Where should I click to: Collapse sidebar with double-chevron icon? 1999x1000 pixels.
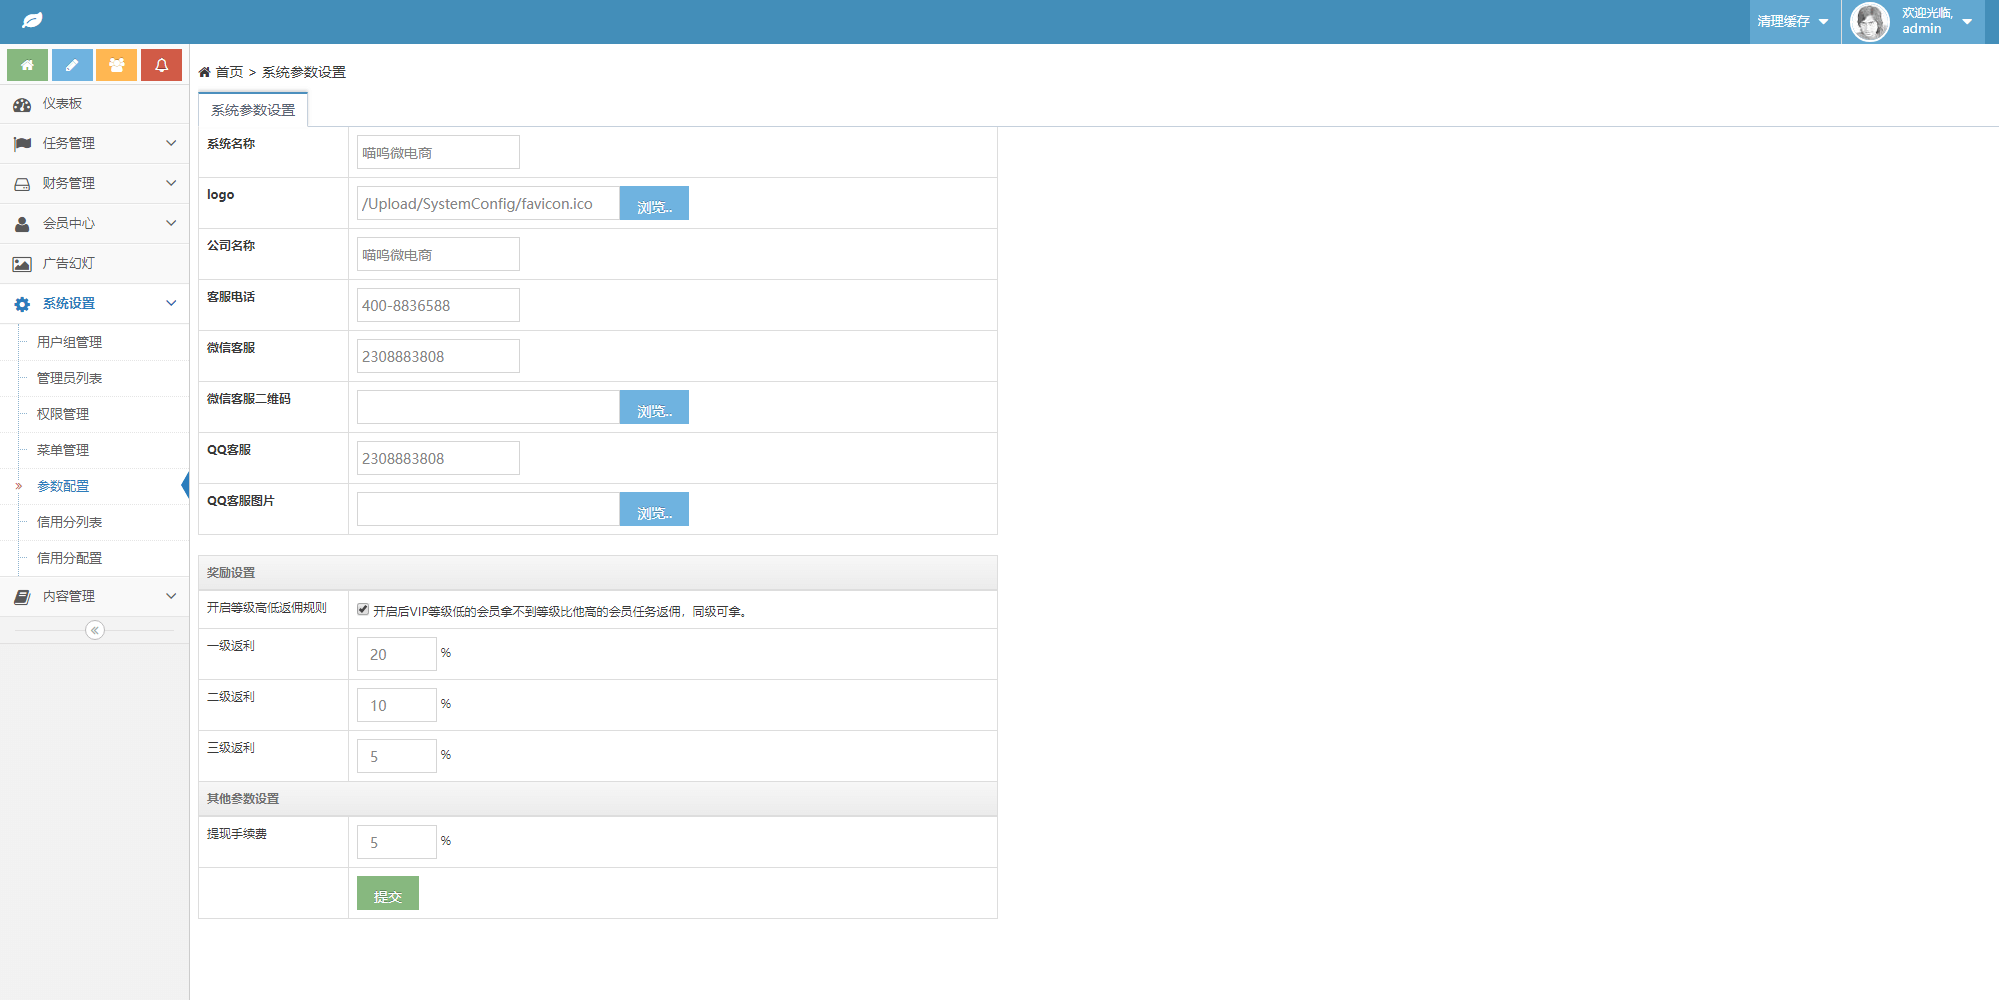[x=95, y=630]
